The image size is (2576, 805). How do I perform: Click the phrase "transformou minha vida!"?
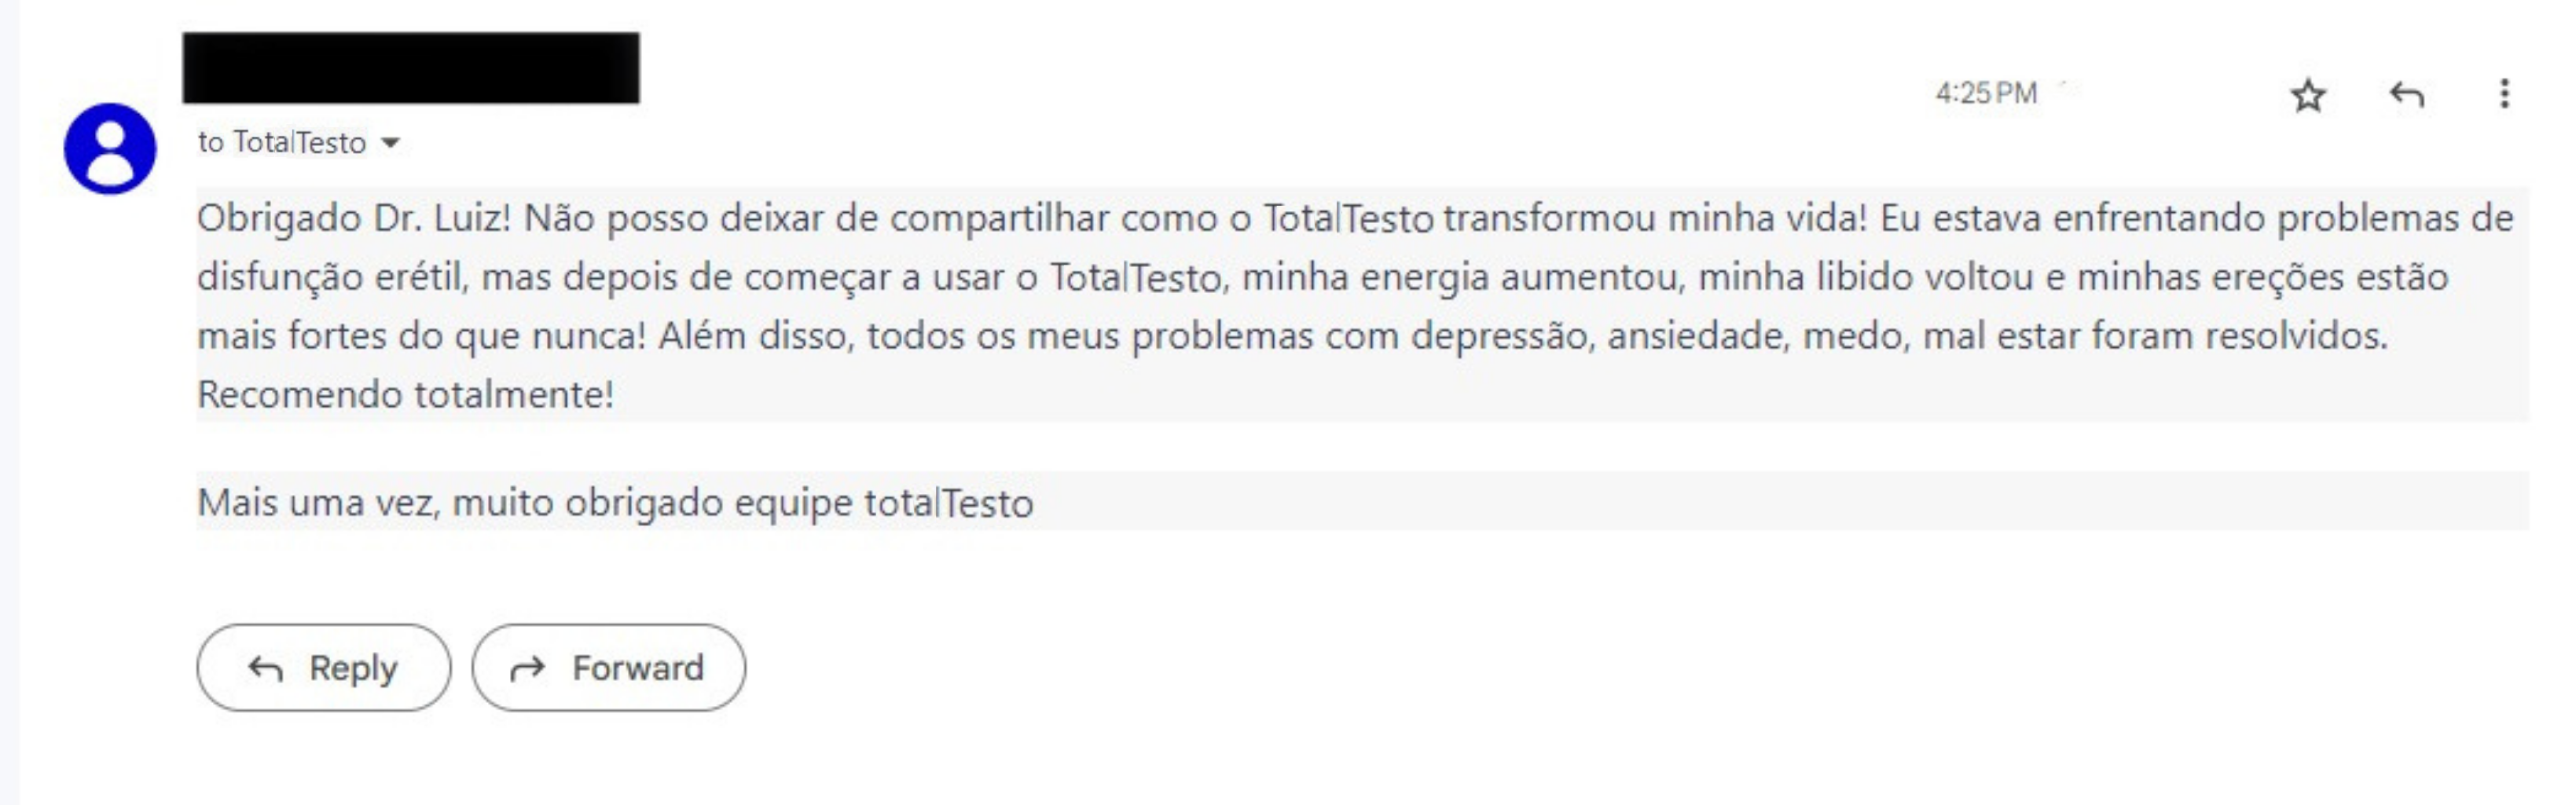pos(1655,218)
